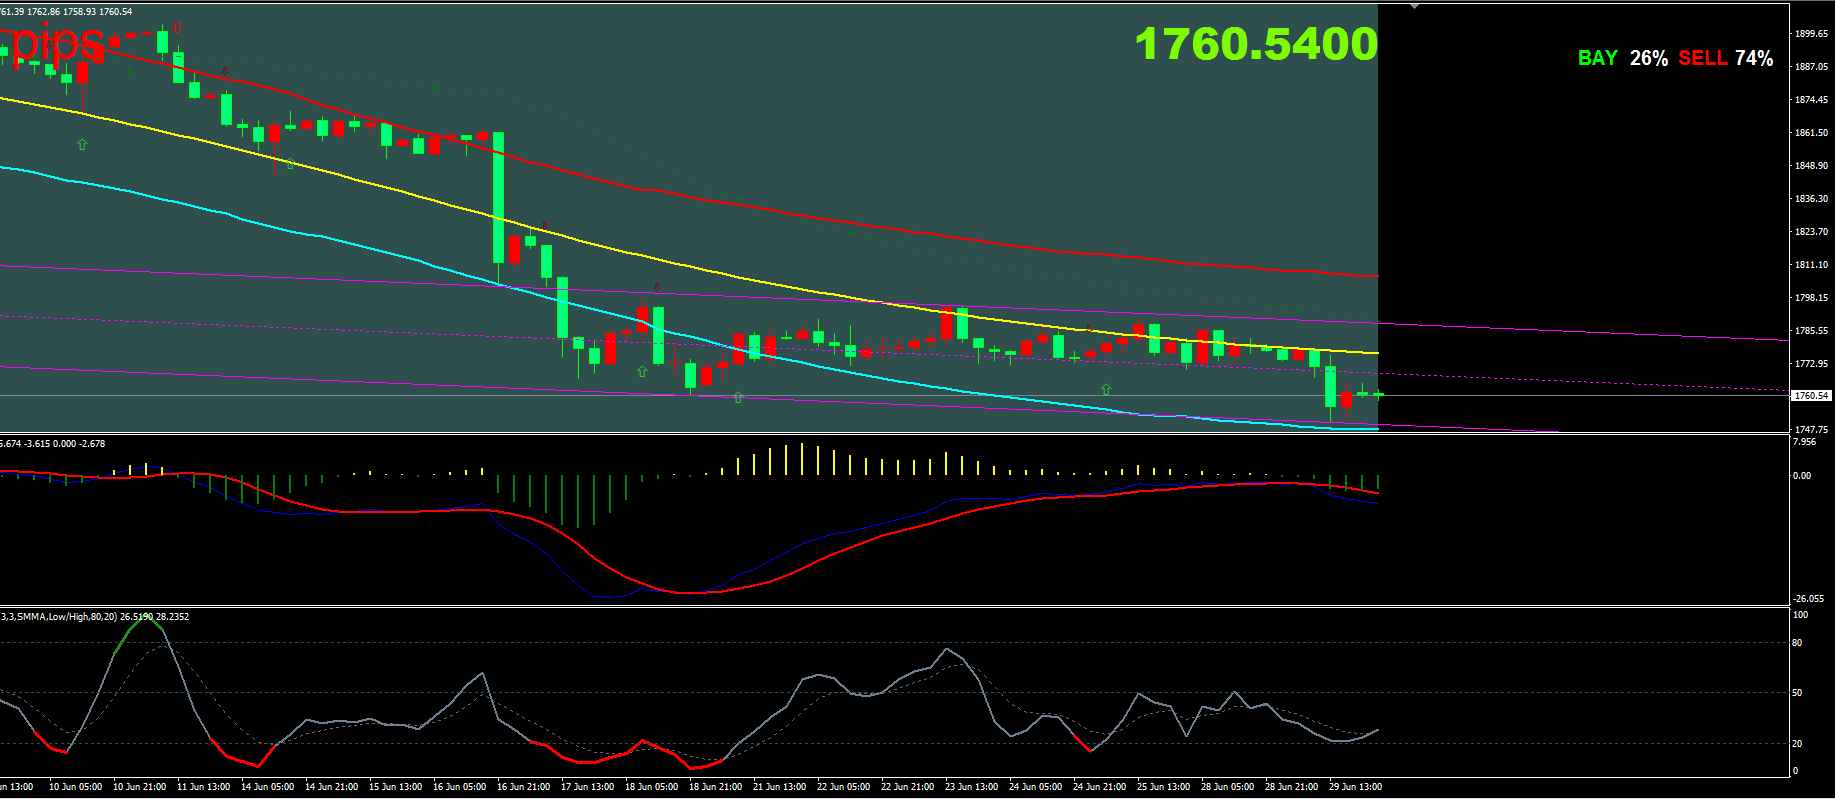The image size is (1835, 799).
Task: Click the red down arrow beside pips text
Action: [x=177, y=27]
